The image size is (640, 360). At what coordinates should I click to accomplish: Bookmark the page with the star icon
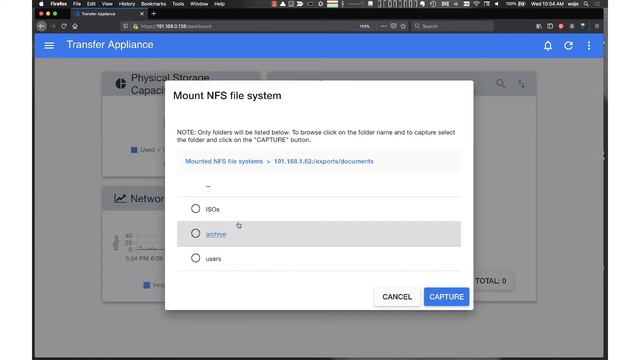point(403,26)
